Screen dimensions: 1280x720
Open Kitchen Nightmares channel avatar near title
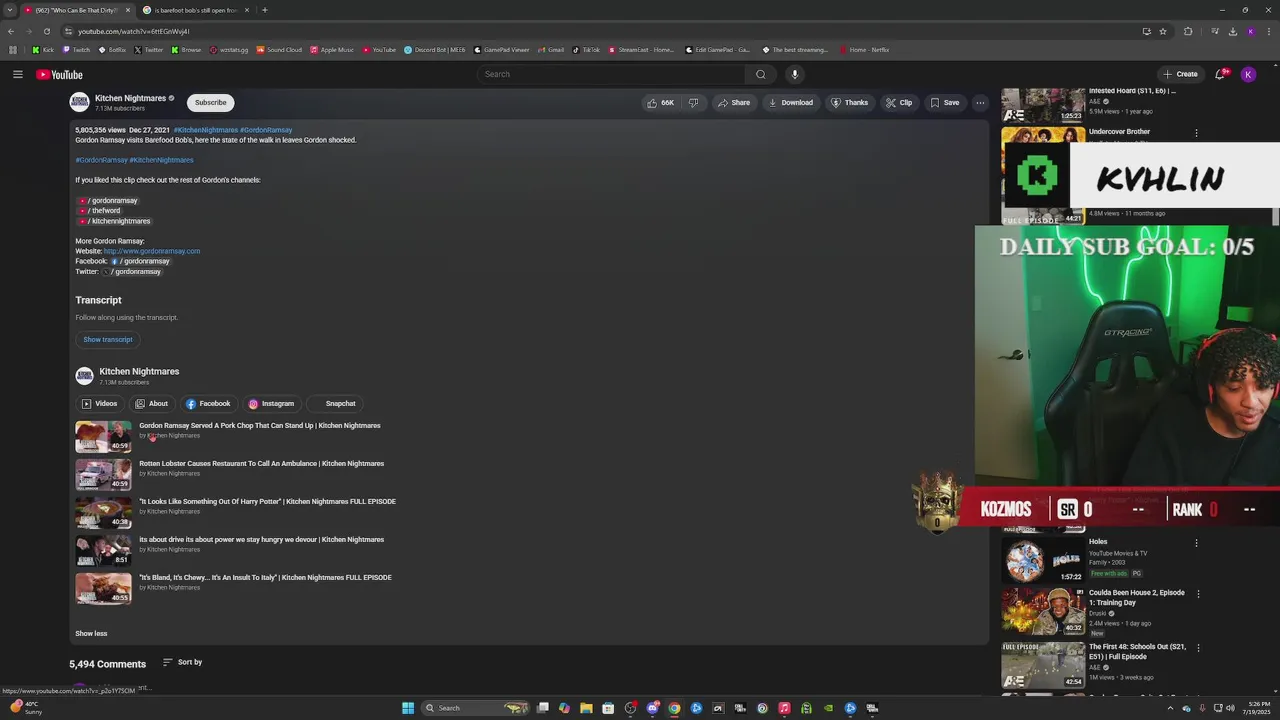coord(79,102)
